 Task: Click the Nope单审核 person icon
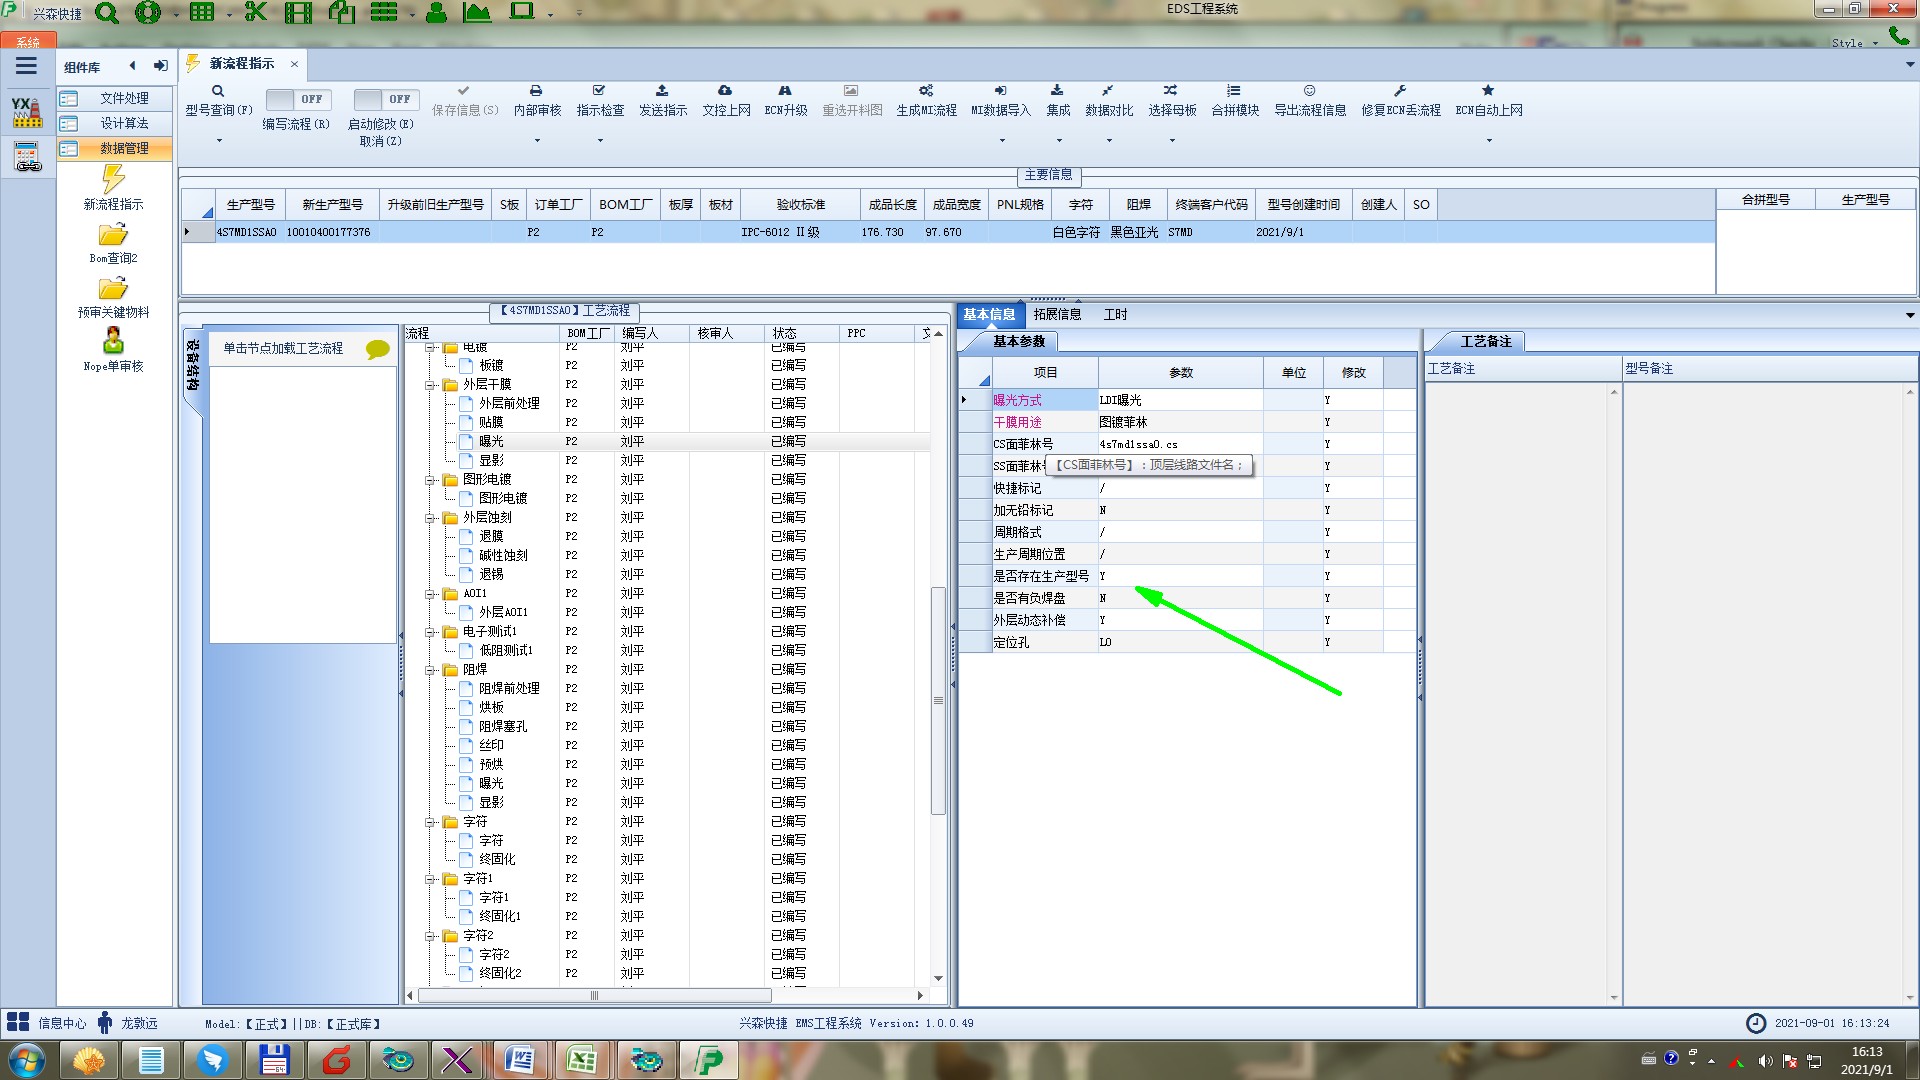[113, 341]
